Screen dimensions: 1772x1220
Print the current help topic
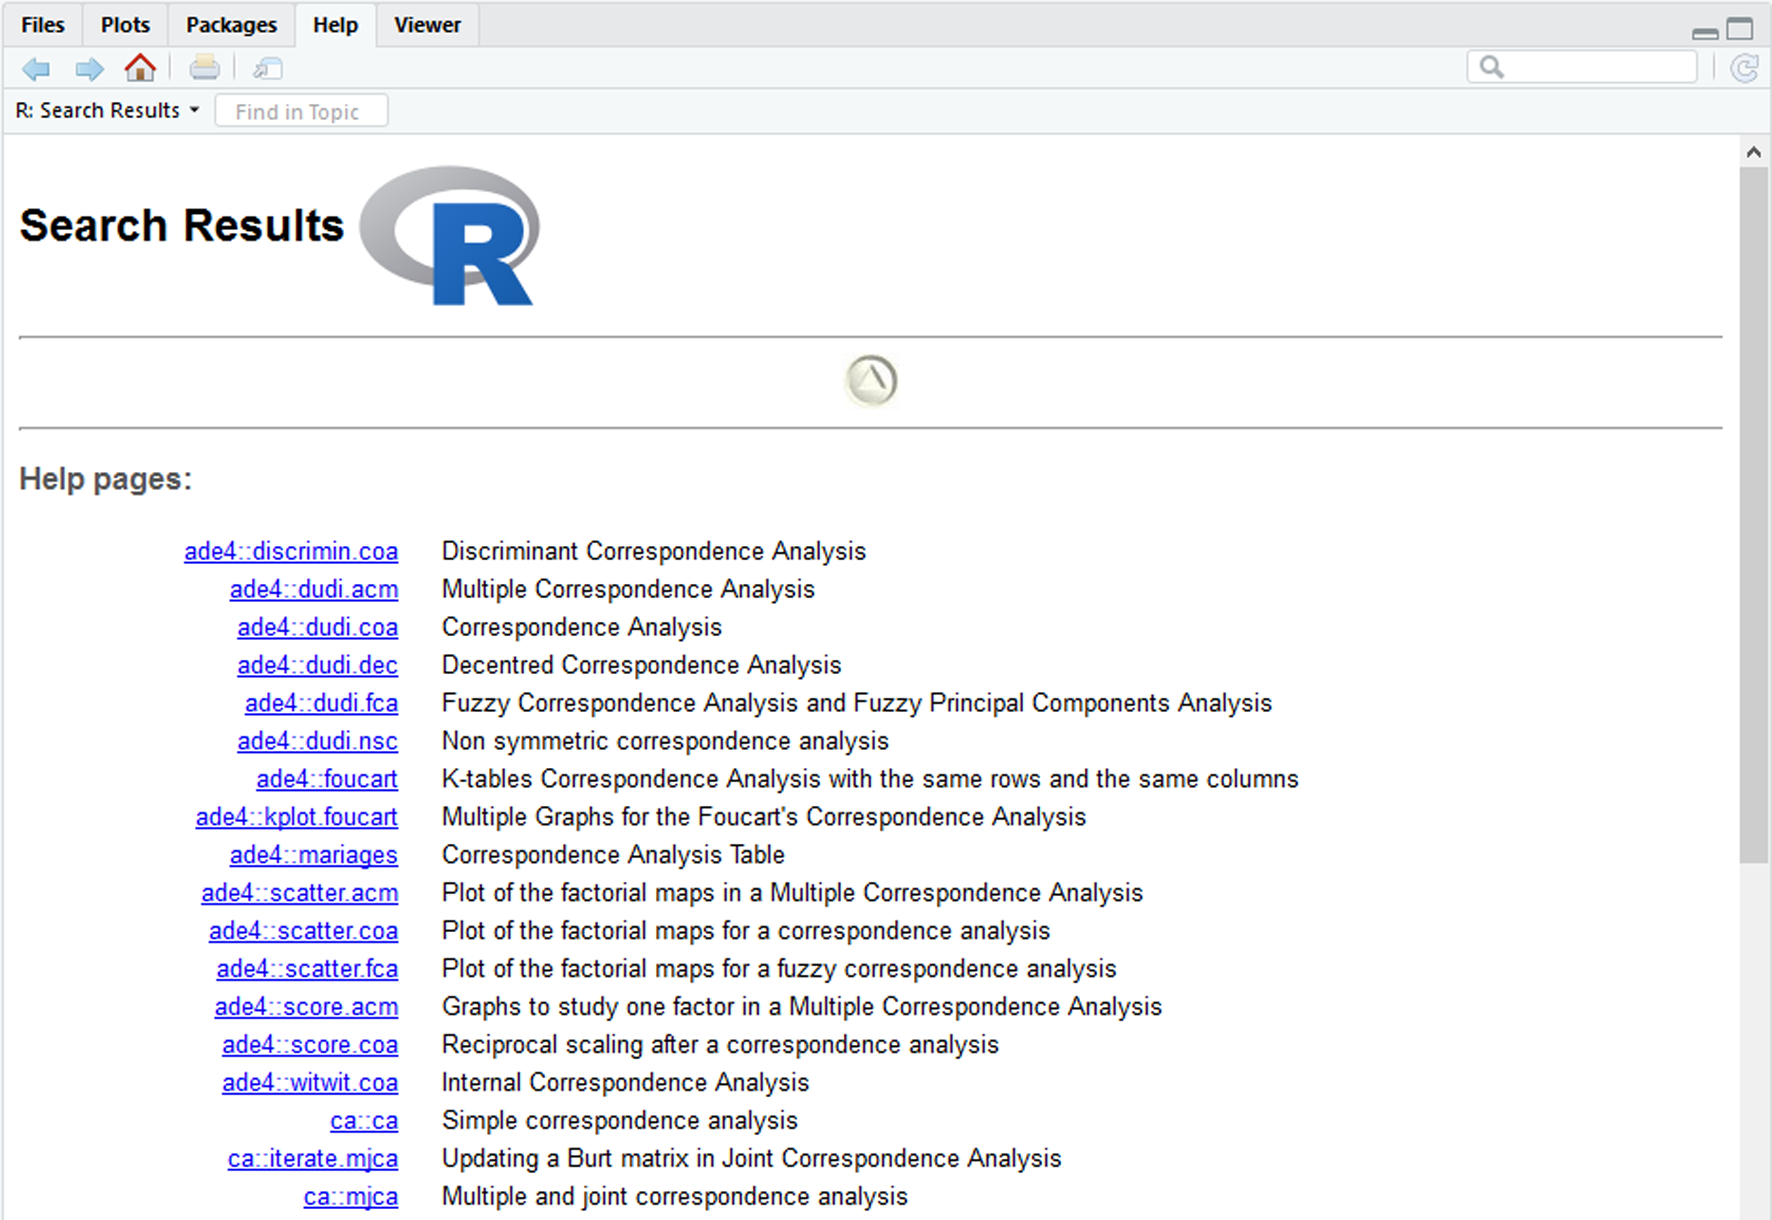[204, 68]
